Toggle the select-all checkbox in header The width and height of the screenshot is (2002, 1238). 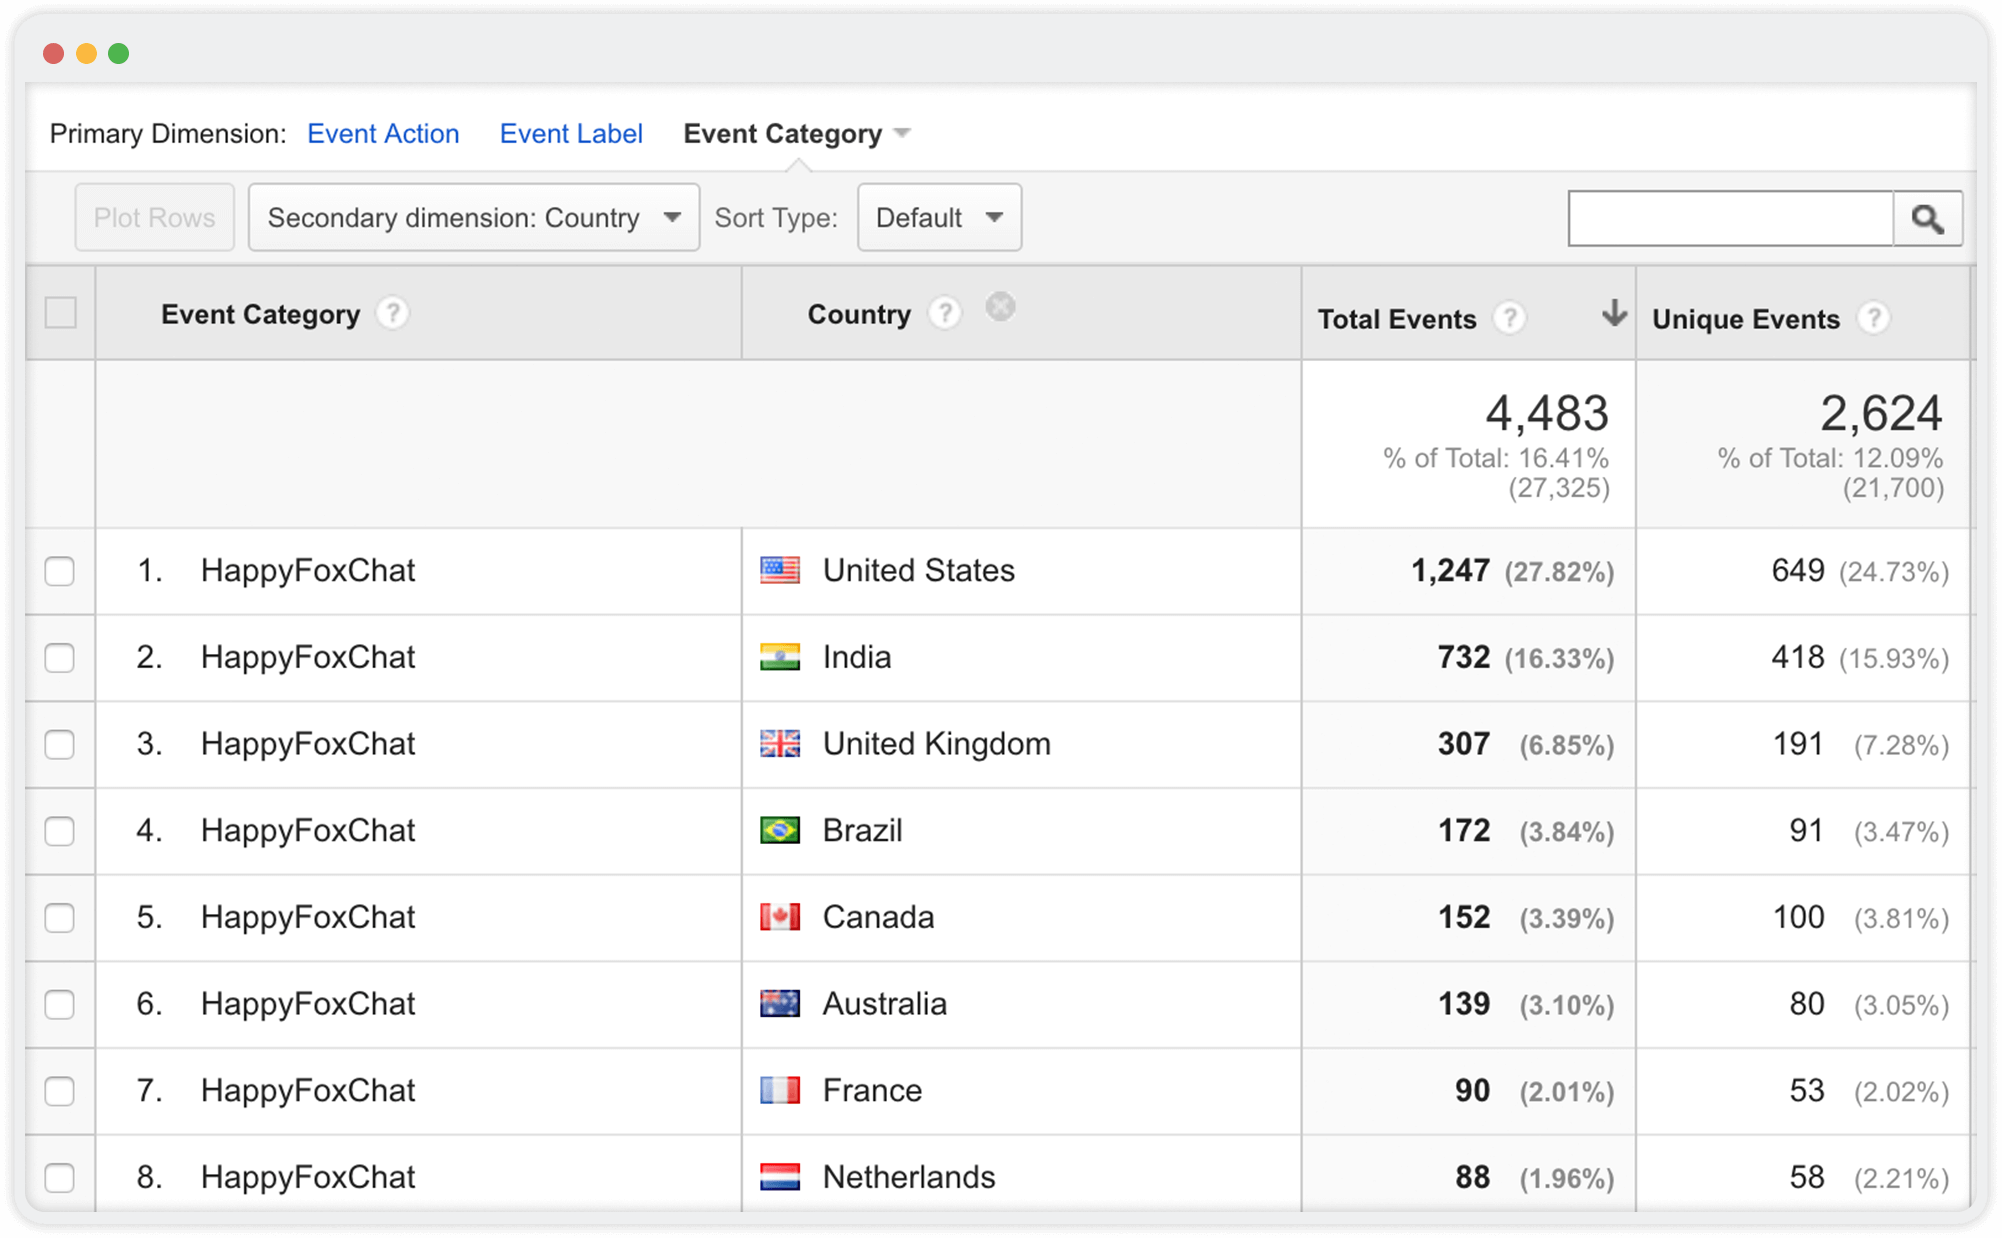point(61,313)
